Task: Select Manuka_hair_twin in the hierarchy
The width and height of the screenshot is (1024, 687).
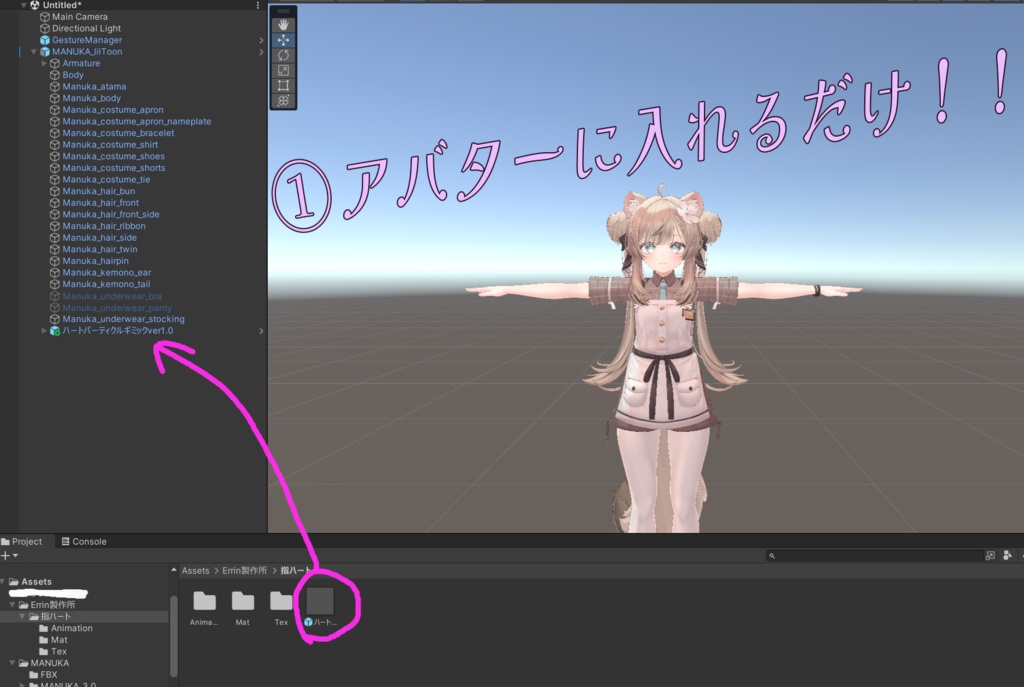Action: (x=100, y=249)
